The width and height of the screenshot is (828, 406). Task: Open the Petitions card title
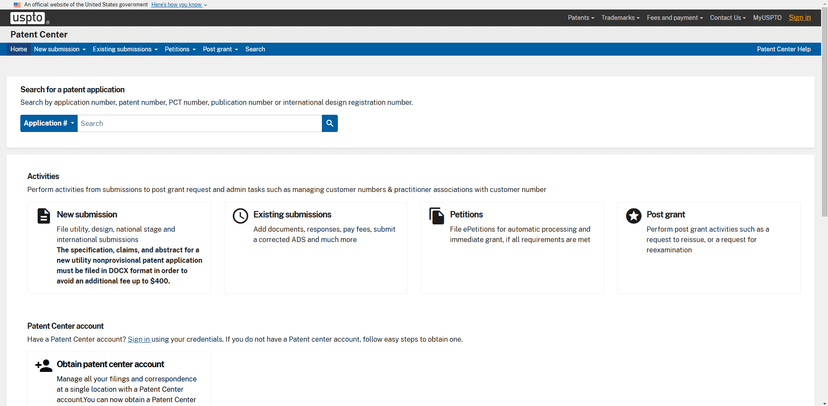466,215
